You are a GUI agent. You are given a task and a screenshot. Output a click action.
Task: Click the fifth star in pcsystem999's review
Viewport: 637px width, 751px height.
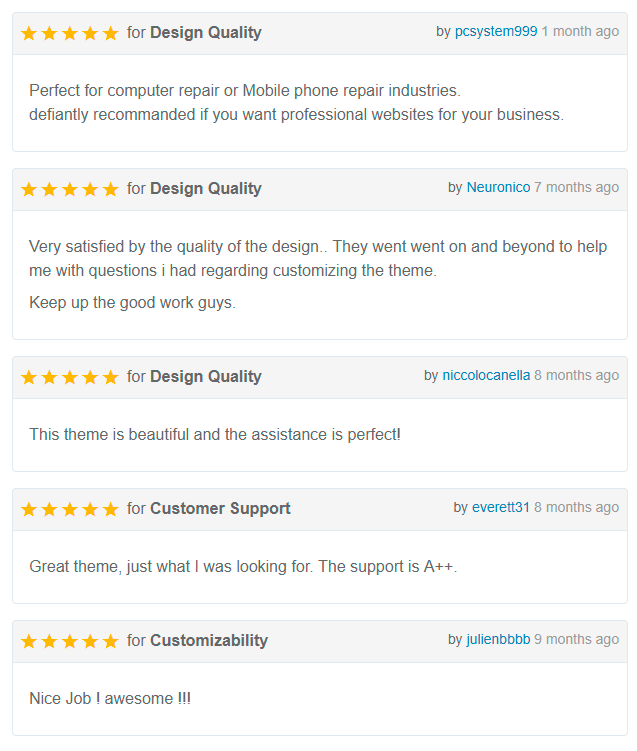click(110, 33)
